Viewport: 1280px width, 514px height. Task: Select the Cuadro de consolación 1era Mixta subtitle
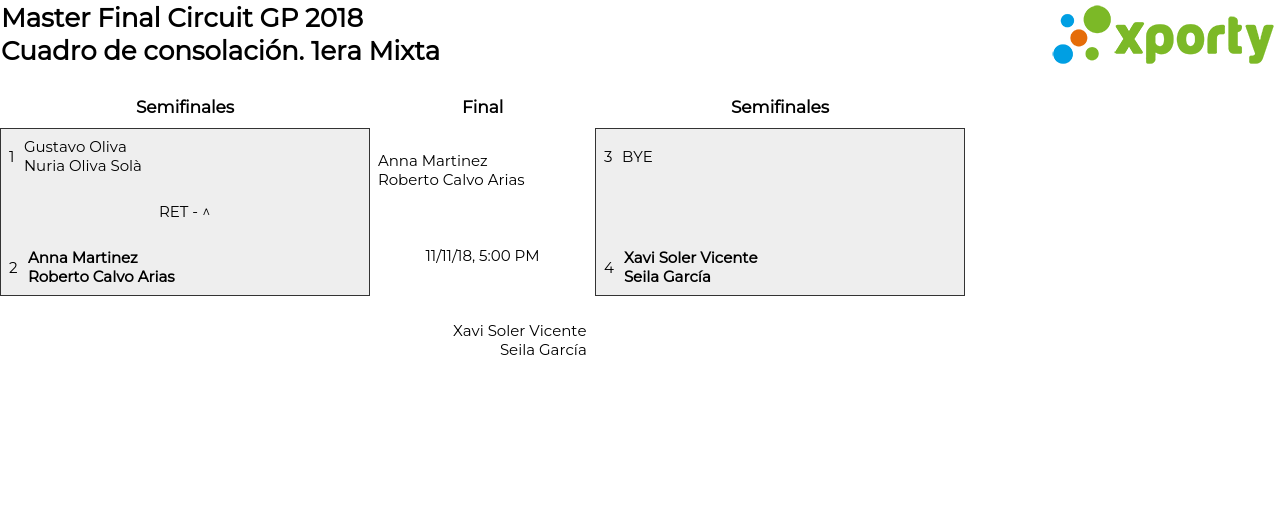pos(220,51)
